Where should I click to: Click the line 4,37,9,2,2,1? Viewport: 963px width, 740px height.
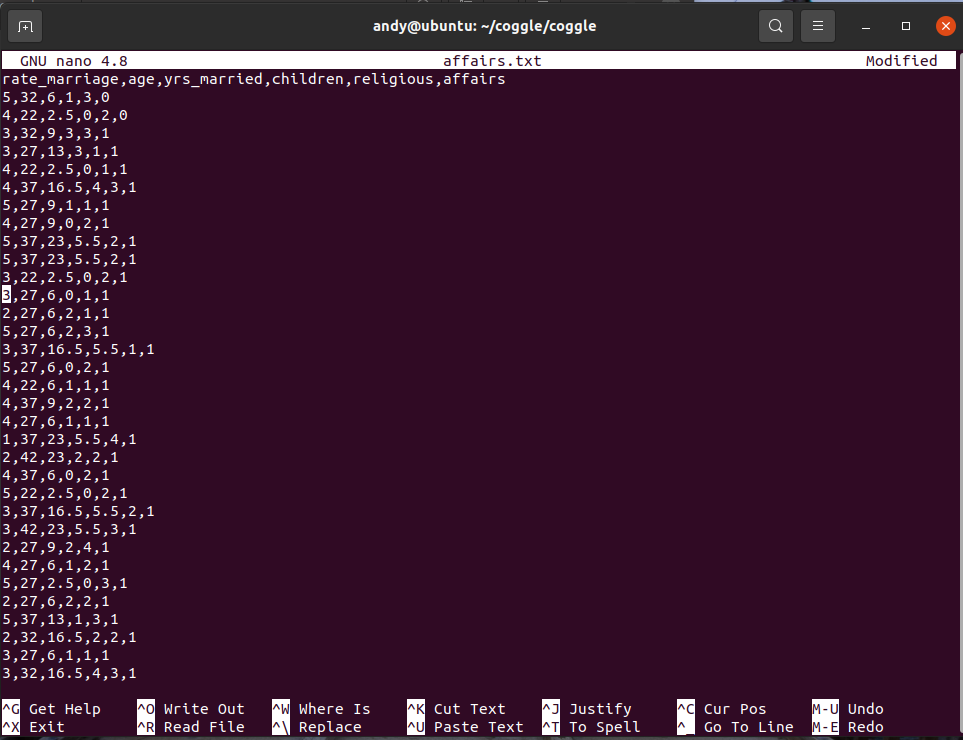coord(56,403)
